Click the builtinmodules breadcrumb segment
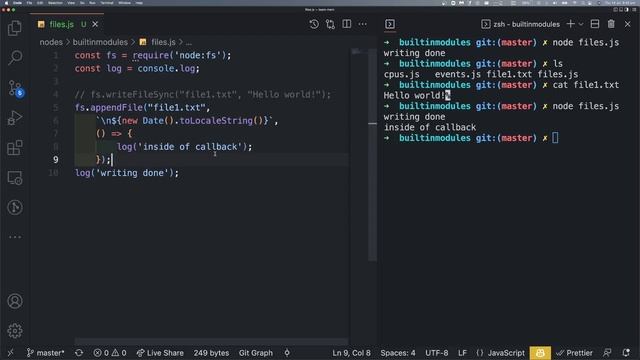The height and width of the screenshot is (360, 640). 100,42
